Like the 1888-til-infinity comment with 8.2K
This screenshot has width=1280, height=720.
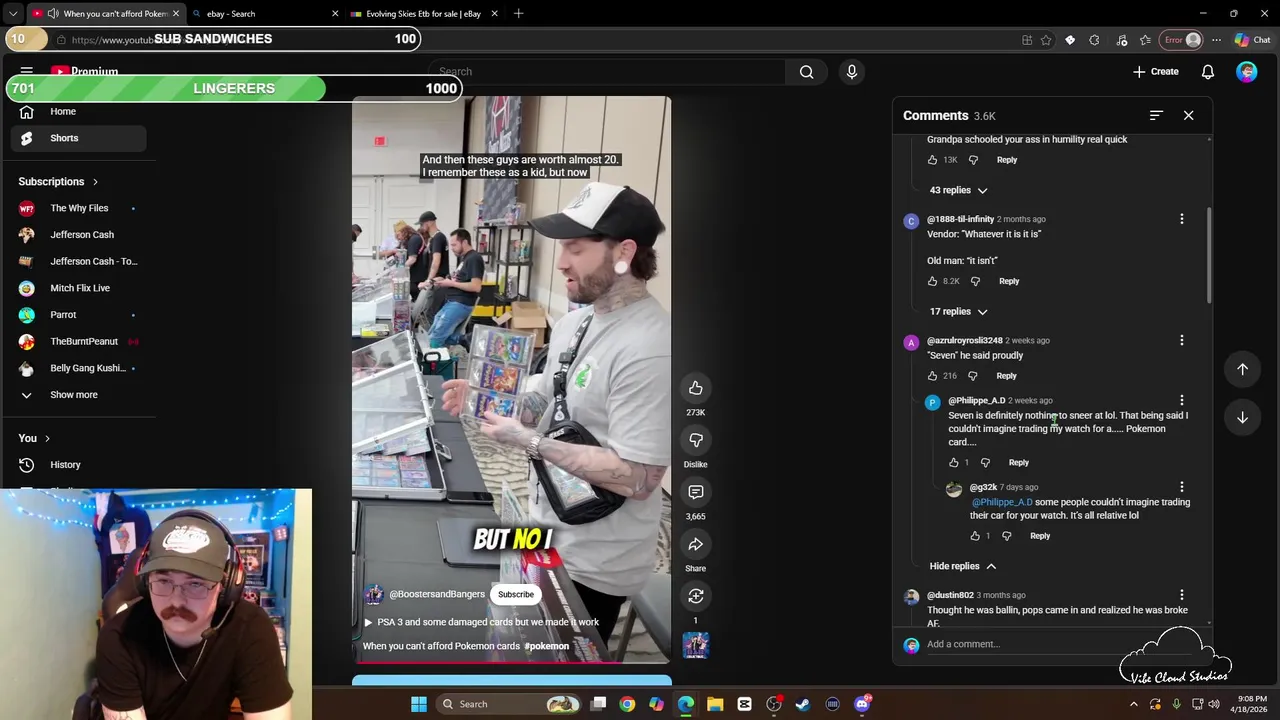pos(932,281)
